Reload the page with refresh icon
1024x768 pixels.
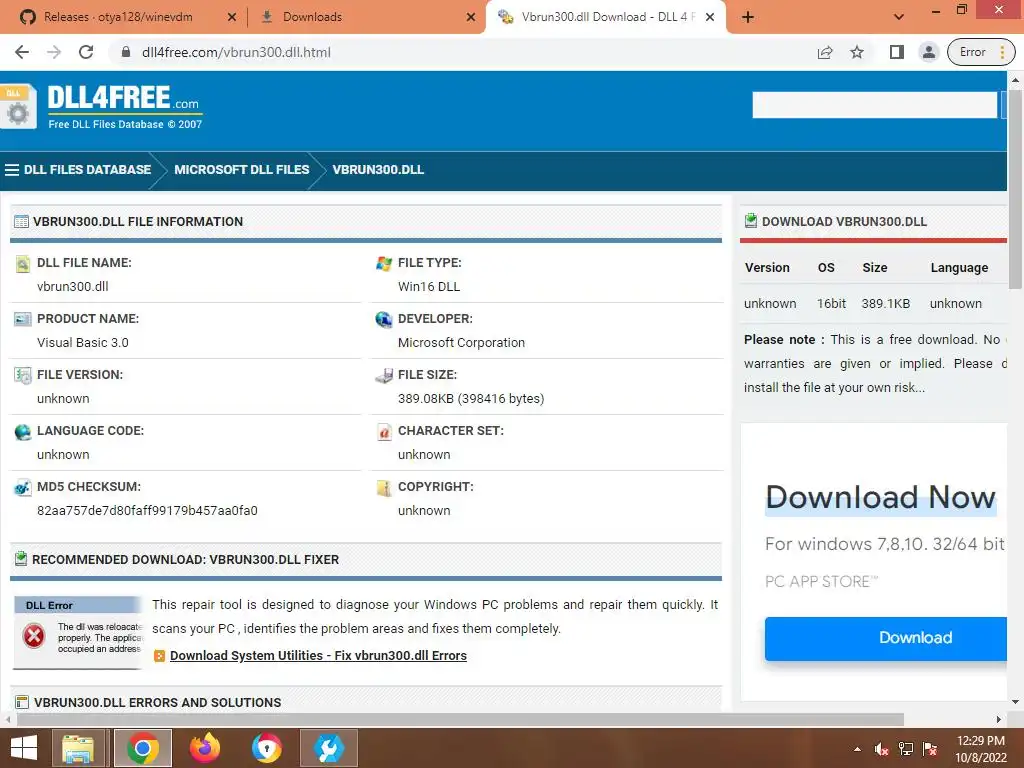pos(86,52)
